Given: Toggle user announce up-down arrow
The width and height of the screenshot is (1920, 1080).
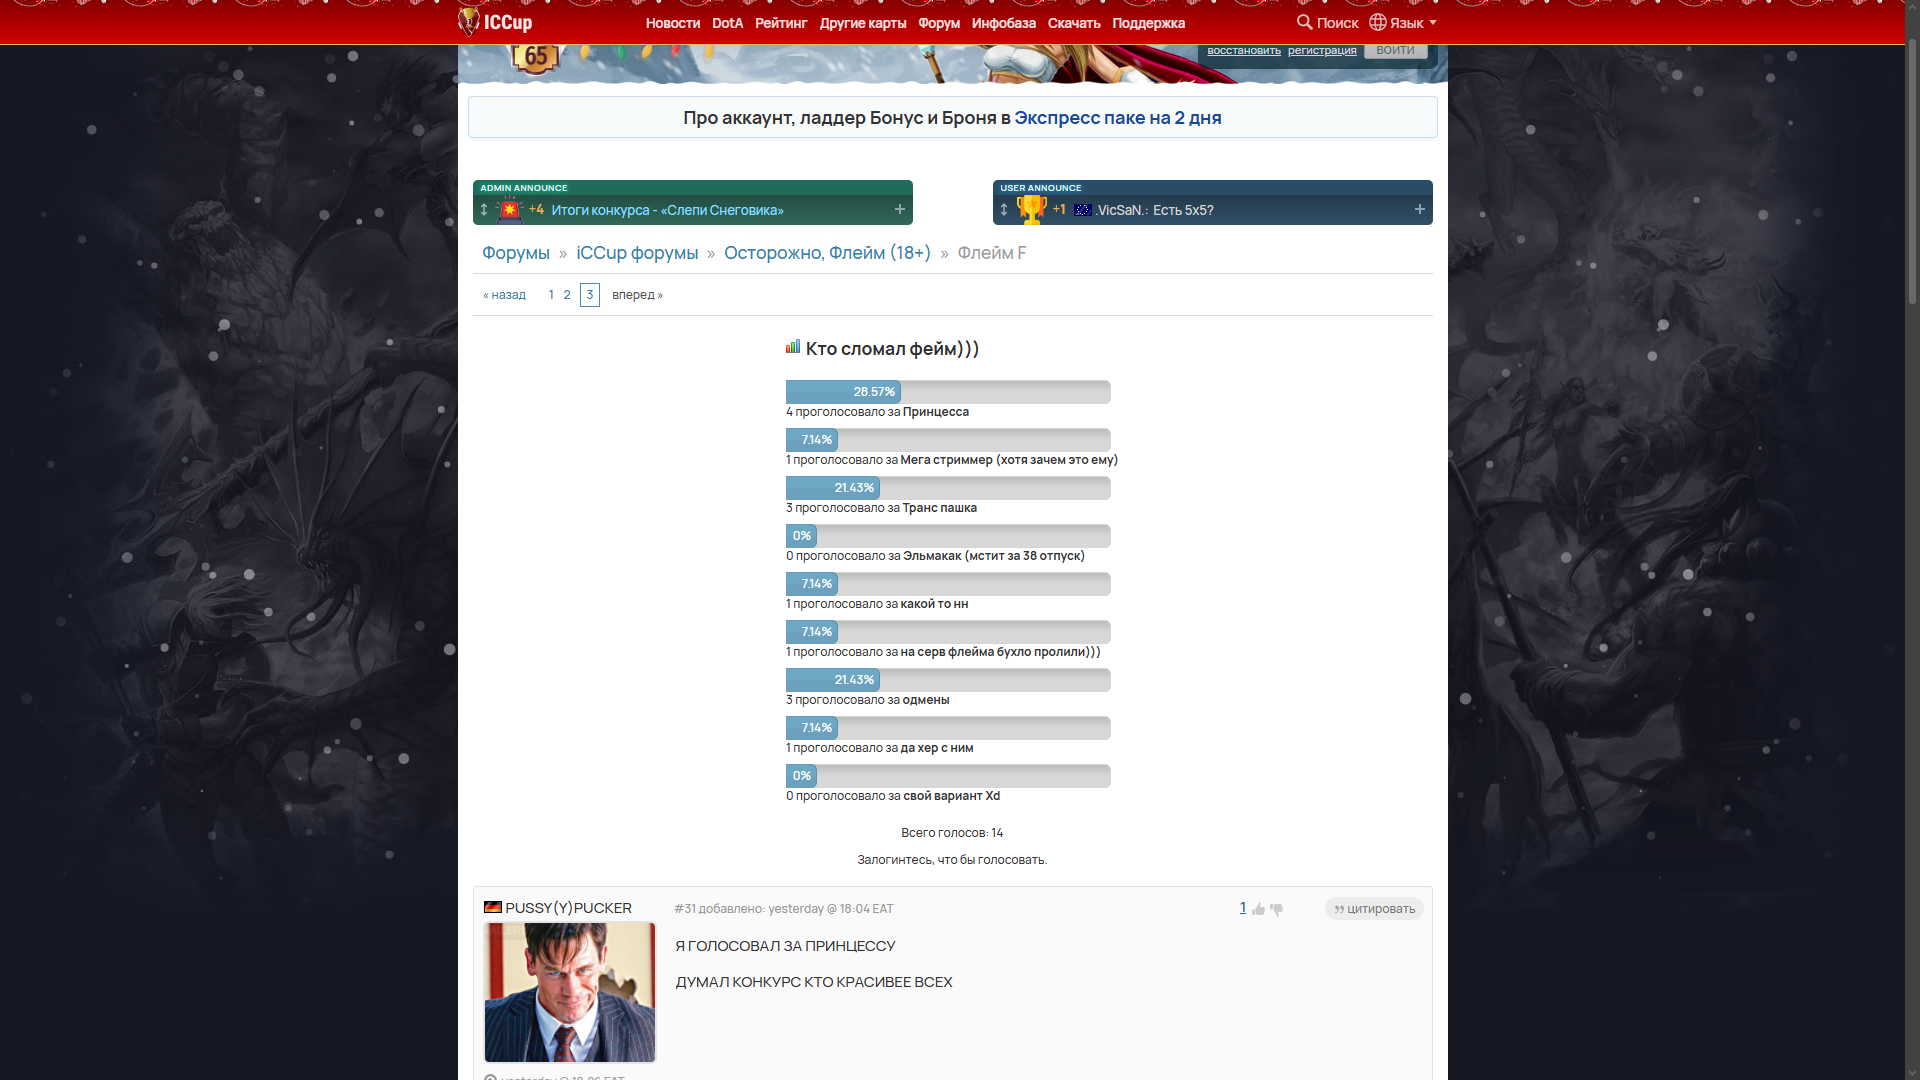Looking at the screenshot, I should [x=1004, y=210].
